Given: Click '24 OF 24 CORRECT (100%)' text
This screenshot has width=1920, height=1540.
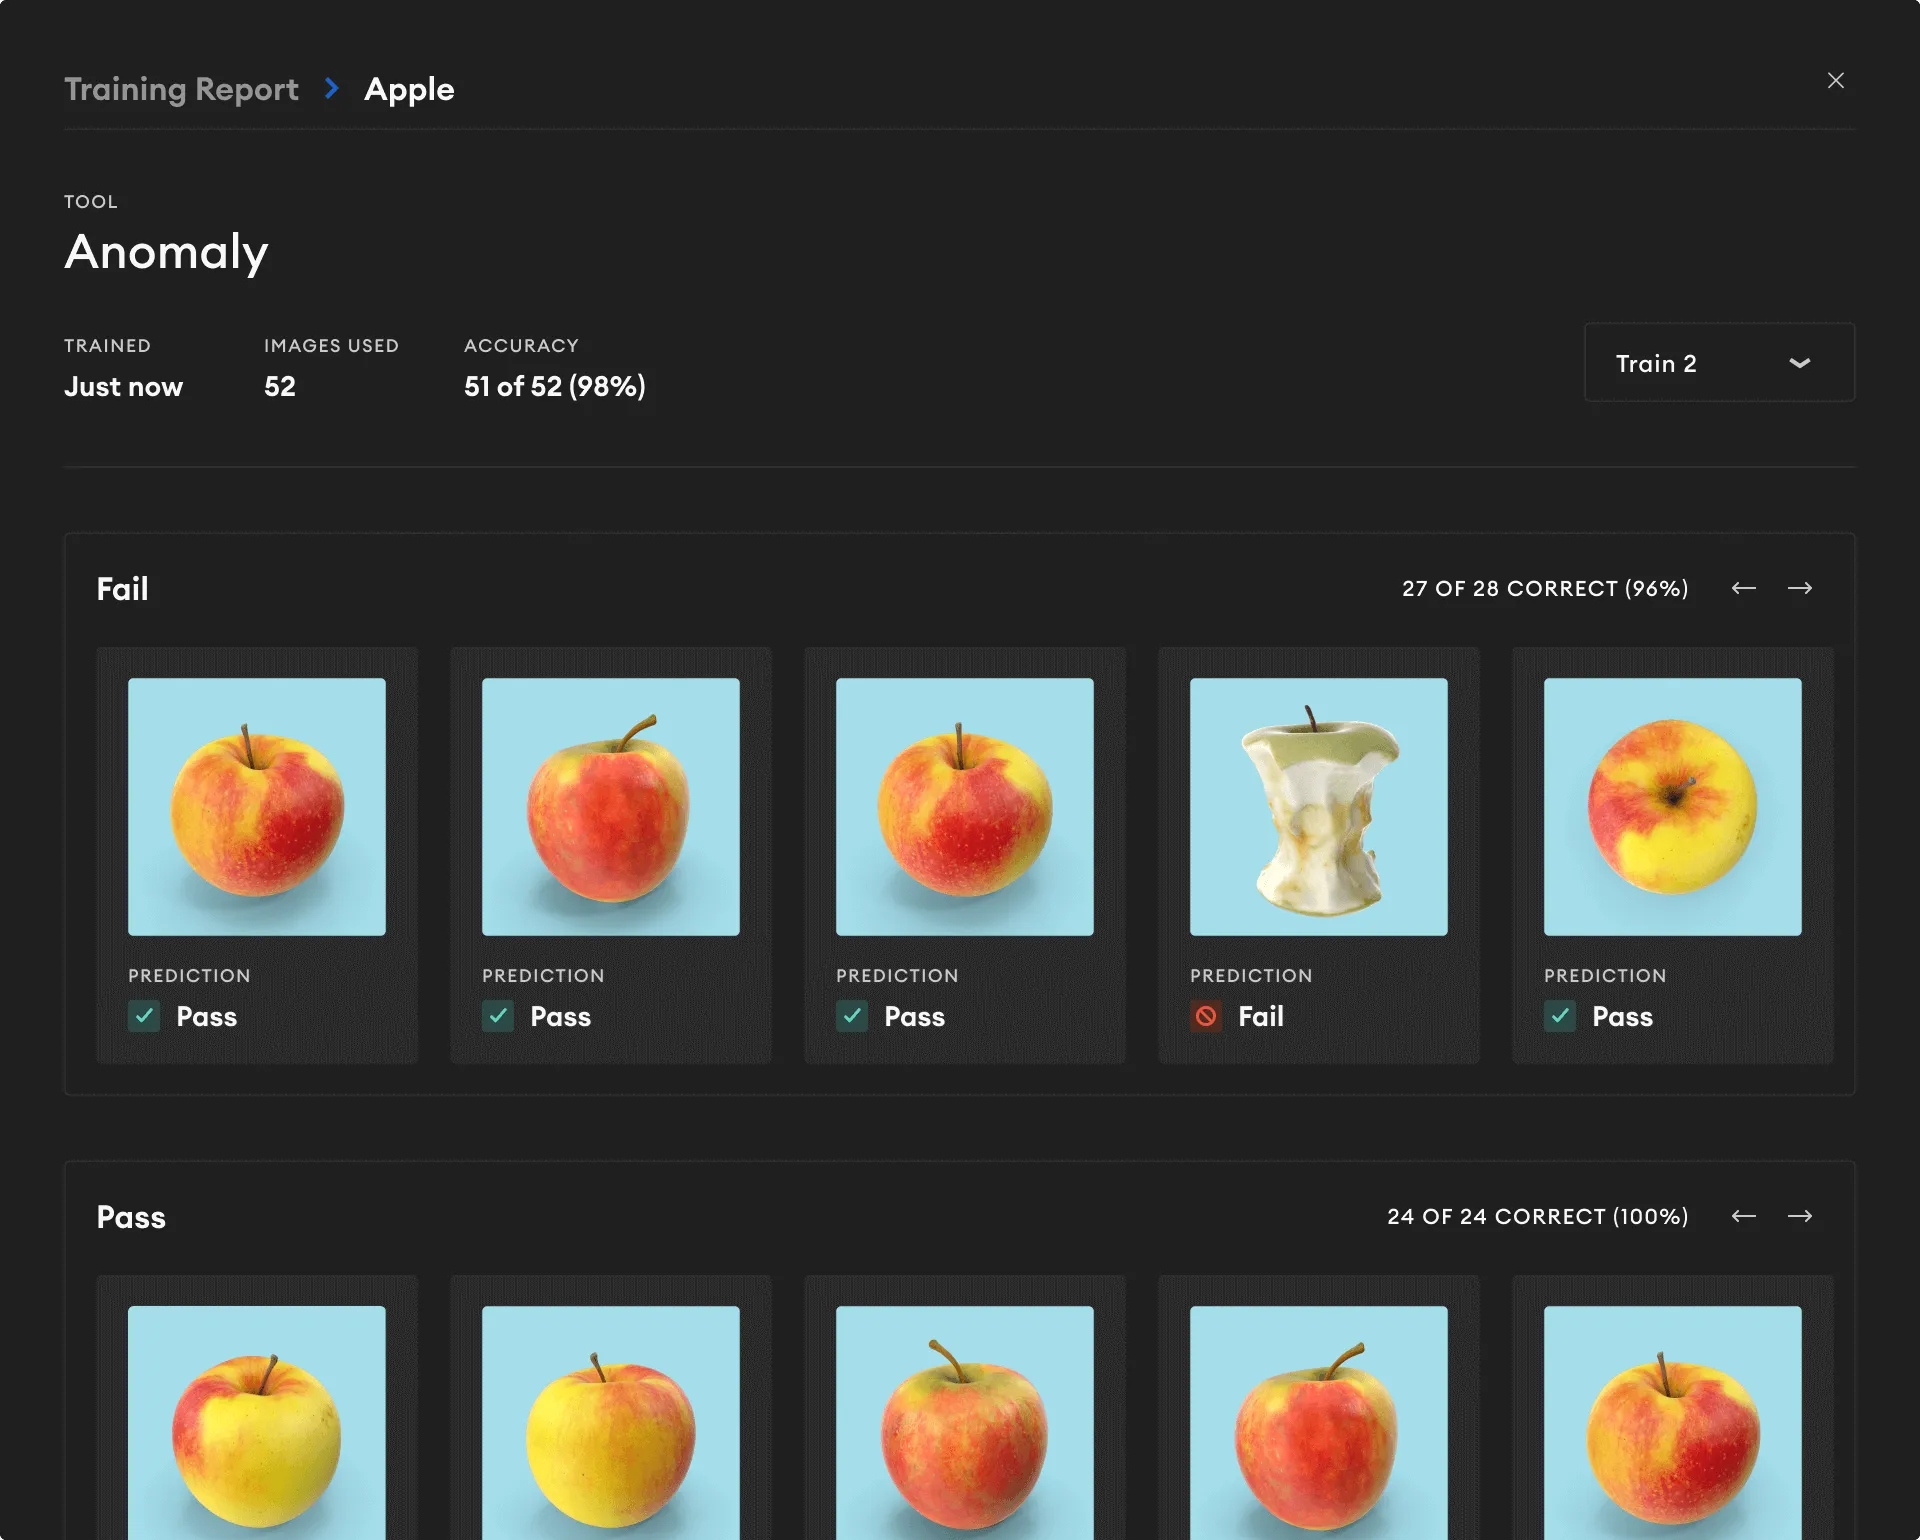Looking at the screenshot, I should click(1538, 1216).
